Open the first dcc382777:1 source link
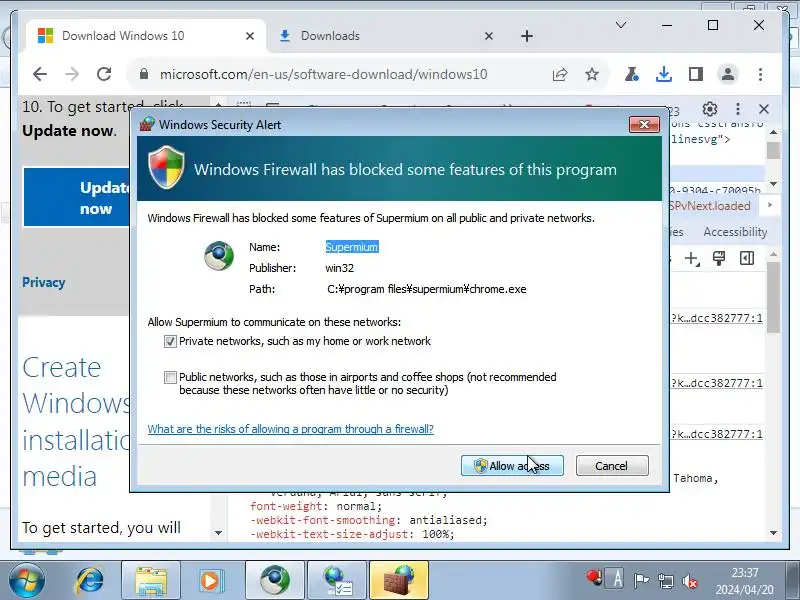The height and width of the screenshot is (600, 800). [x=717, y=318]
